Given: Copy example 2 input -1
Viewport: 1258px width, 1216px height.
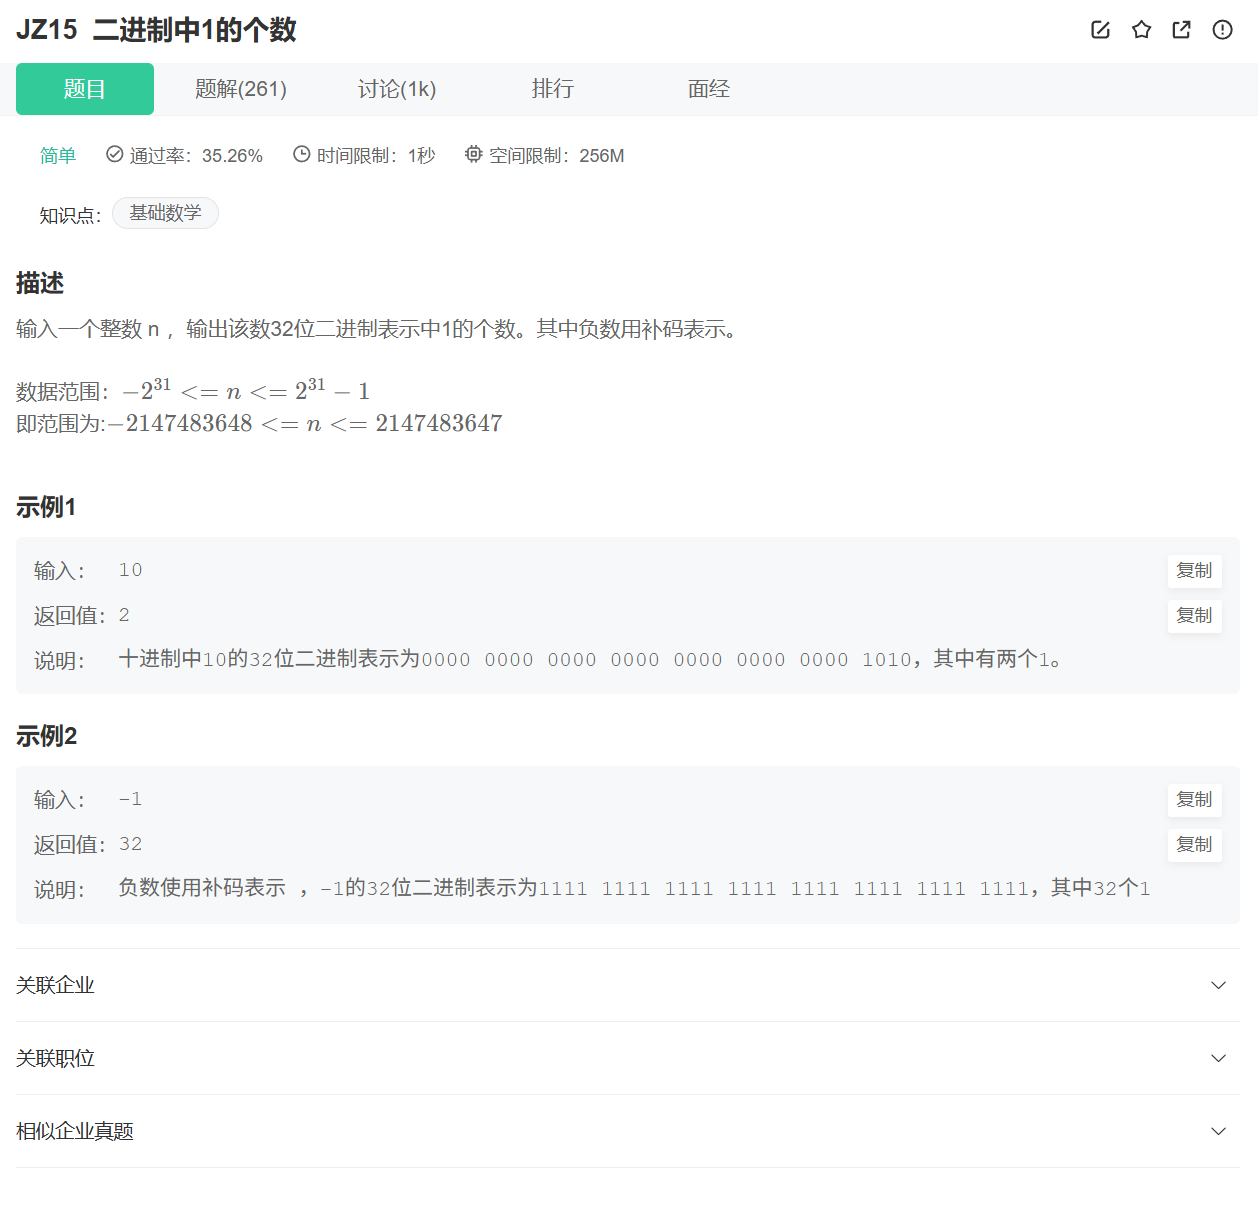Looking at the screenshot, I should point(1194,800).
